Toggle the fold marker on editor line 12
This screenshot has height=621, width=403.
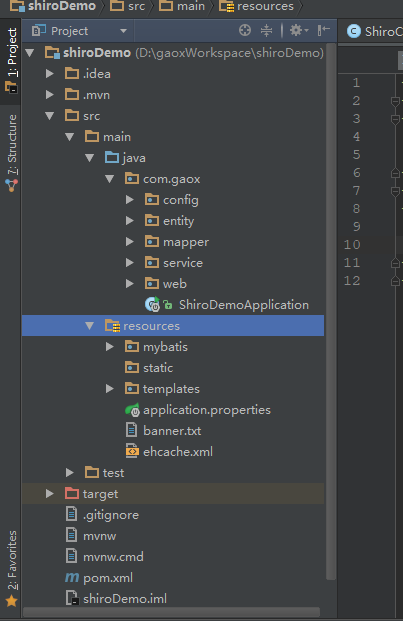(x=395, y=281)
